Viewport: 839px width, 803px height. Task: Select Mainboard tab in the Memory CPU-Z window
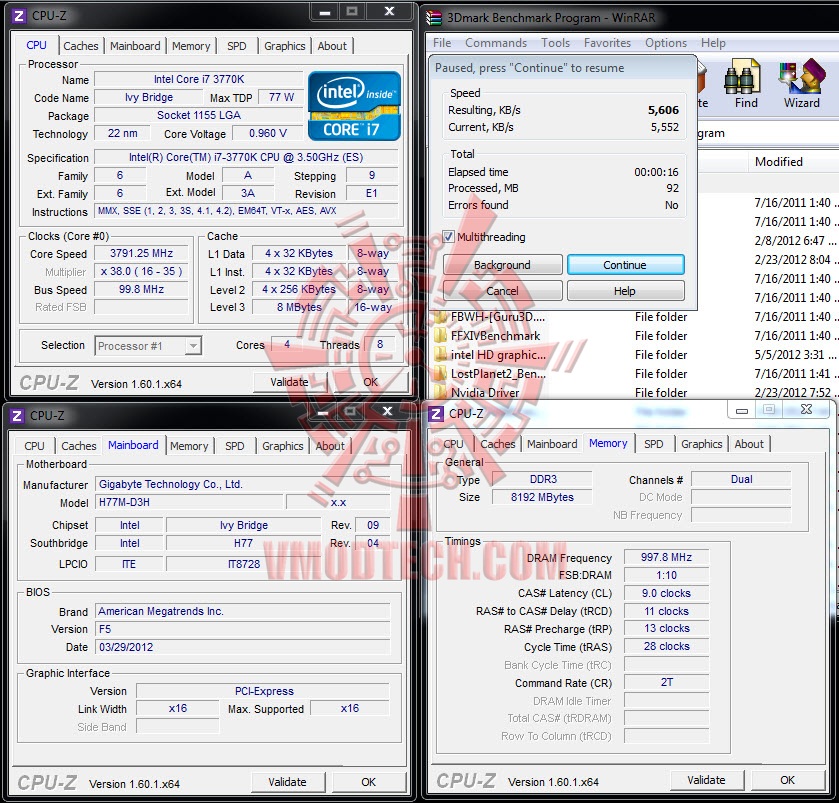pyautogui.click(x=552, y=444)
